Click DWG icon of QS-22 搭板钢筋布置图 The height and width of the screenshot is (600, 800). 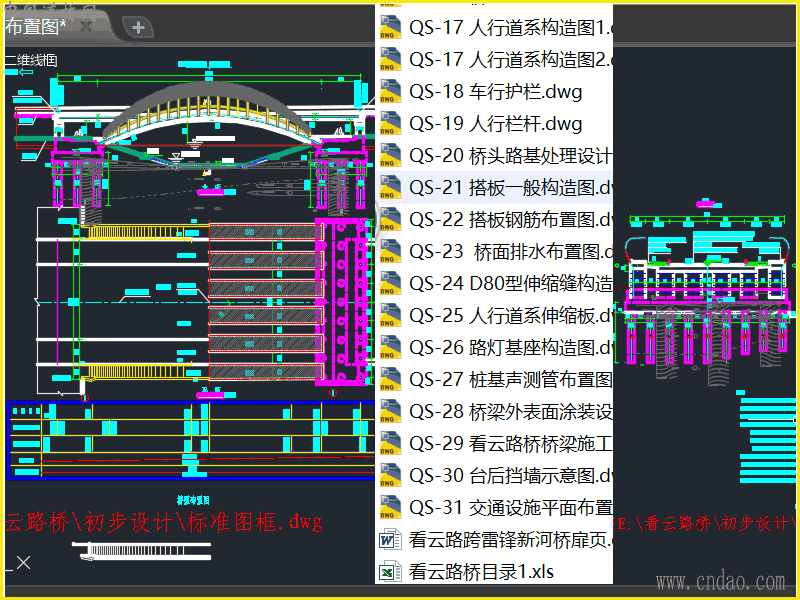point(390,219)
